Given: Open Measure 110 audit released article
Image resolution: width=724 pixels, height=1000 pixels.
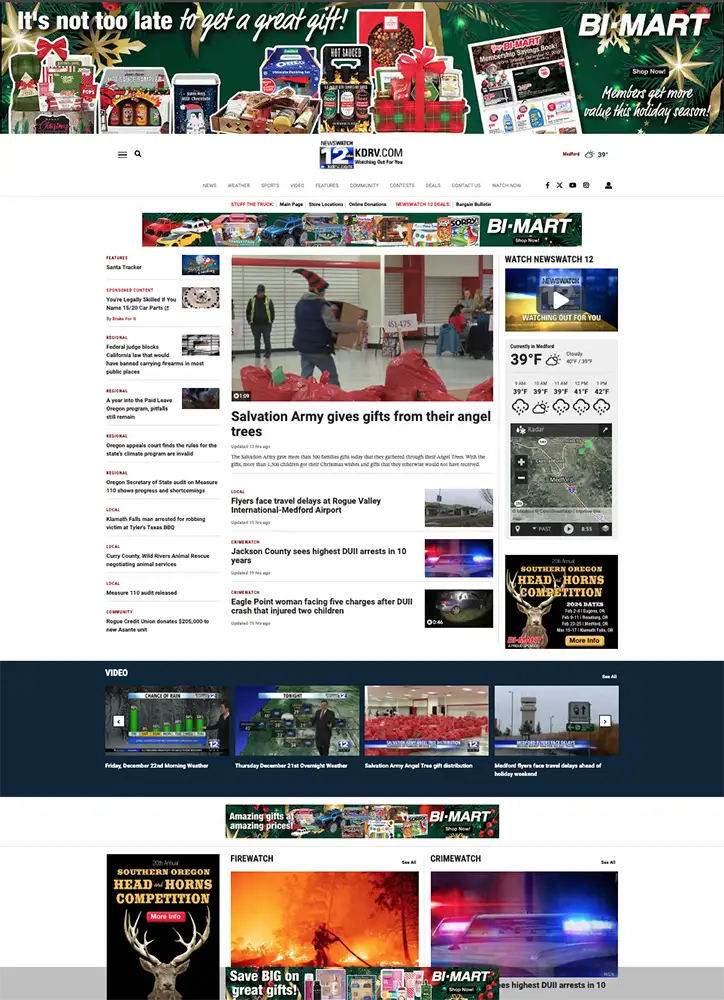Looking at the screenshot, I should (x=142, y=592).
